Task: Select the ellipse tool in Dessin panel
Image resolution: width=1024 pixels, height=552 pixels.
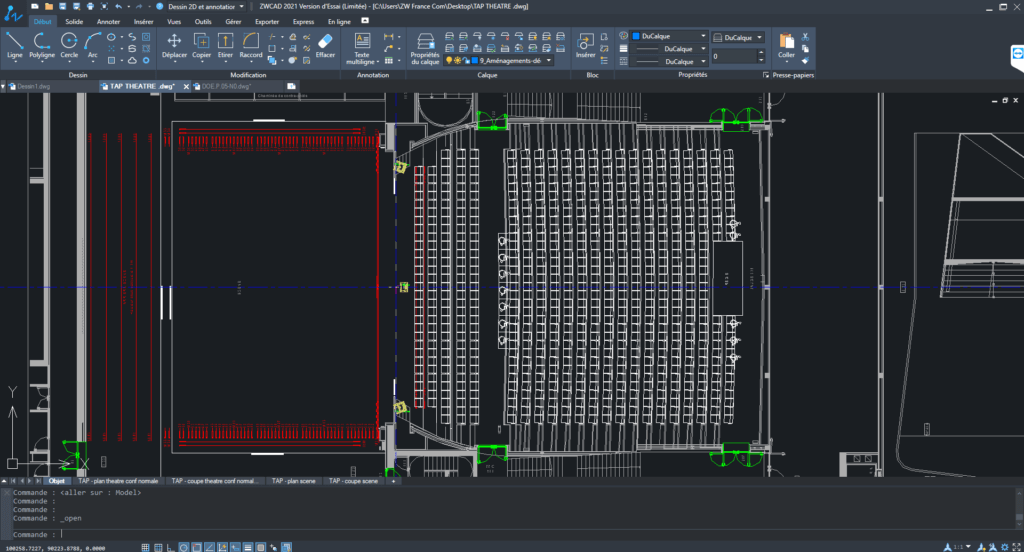Action: pyautogui.click(x=111, y=37)
